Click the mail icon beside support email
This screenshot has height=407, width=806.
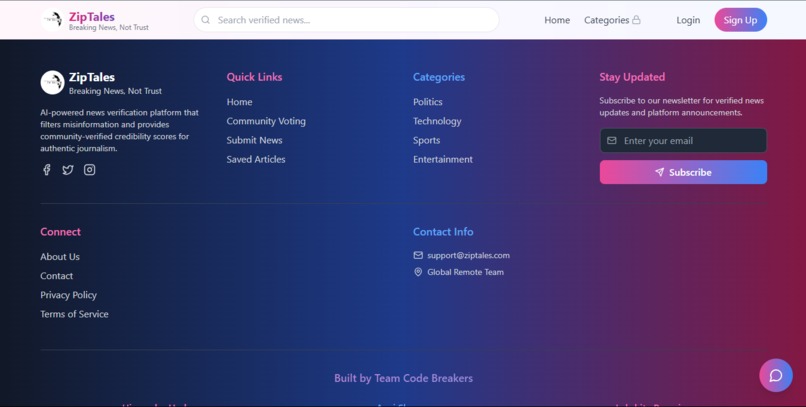pyautogui.click(x=418, y=255)
